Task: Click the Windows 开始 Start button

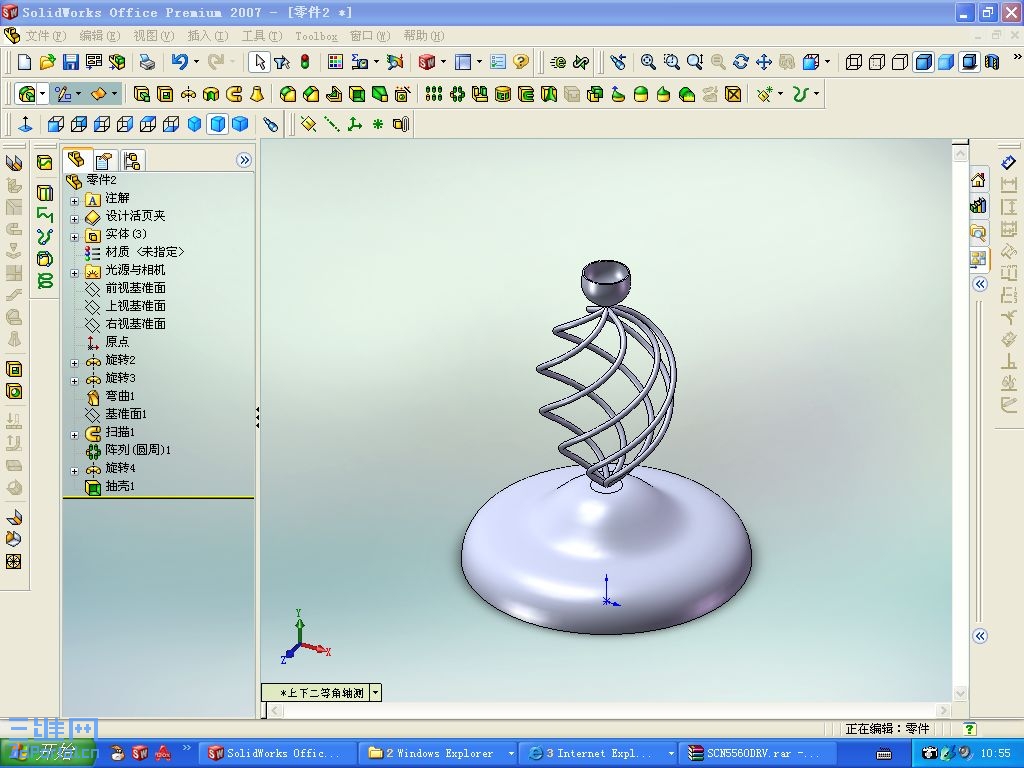Action: tap(48, 753)
